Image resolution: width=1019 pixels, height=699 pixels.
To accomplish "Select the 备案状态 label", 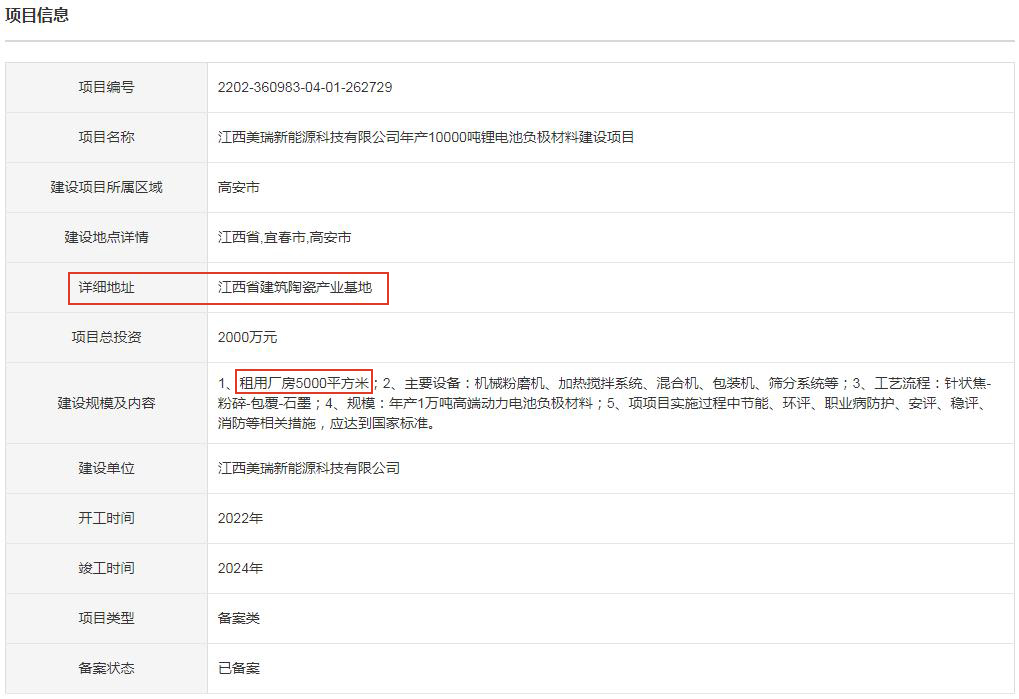I will pos(107,668).
